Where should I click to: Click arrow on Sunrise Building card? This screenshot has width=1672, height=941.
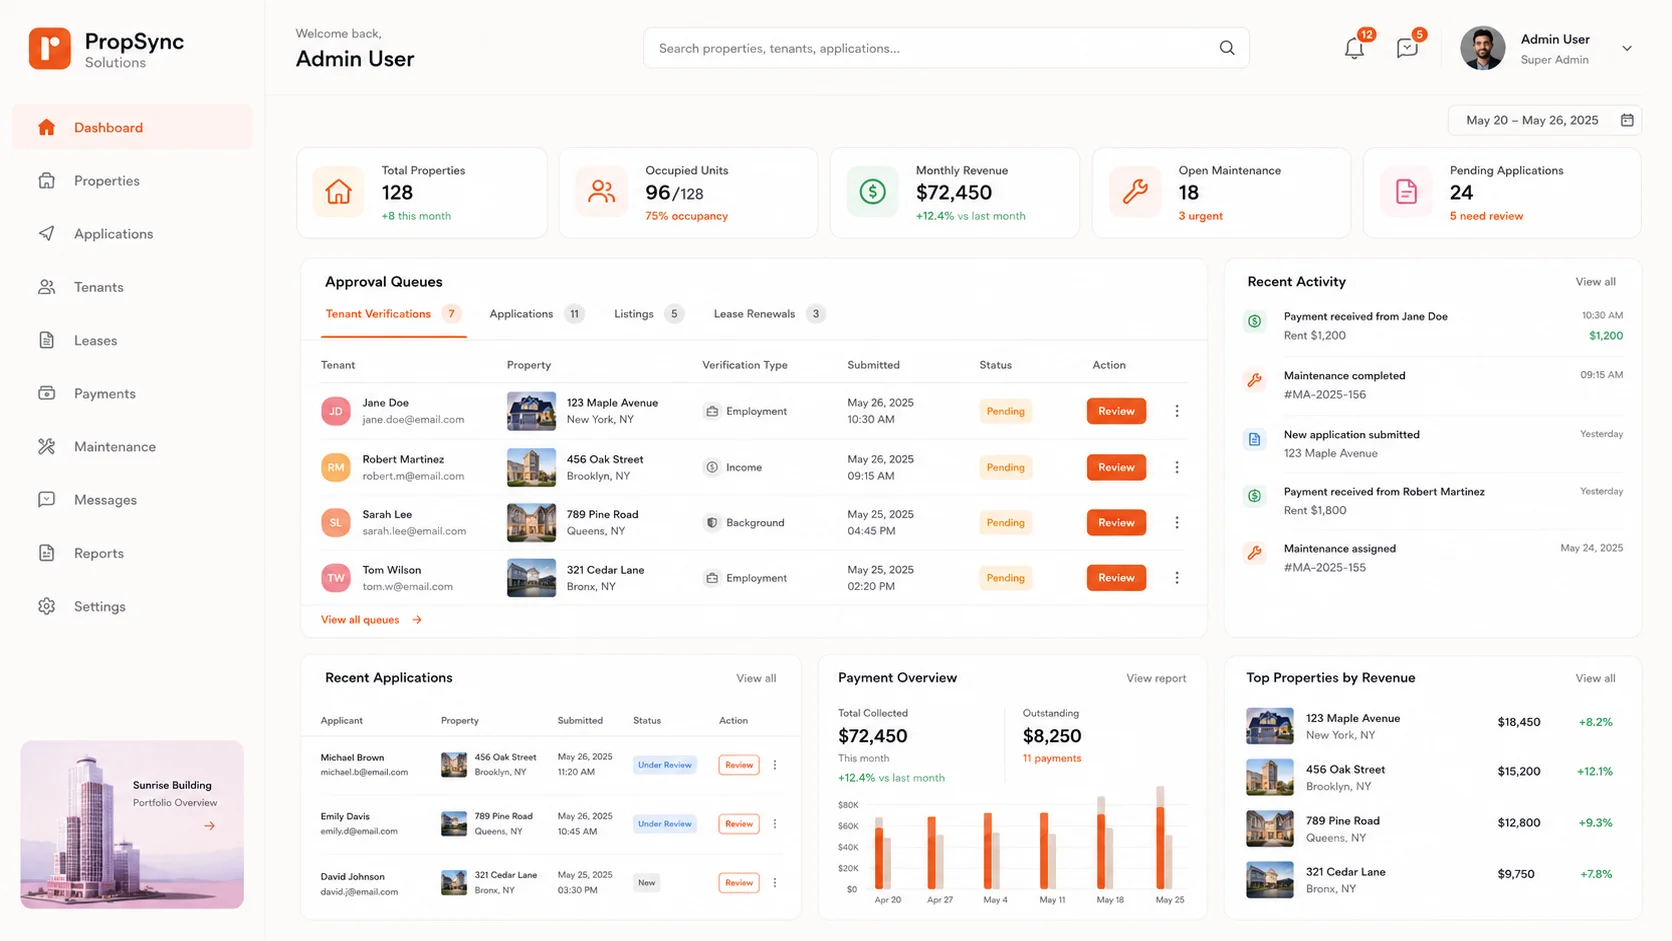pyautogui.click(x=210, y=826)
